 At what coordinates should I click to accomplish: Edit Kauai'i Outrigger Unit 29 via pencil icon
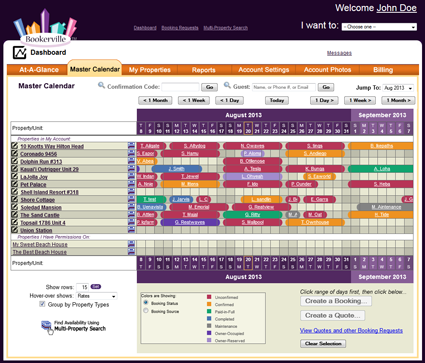tap(14, 169)
